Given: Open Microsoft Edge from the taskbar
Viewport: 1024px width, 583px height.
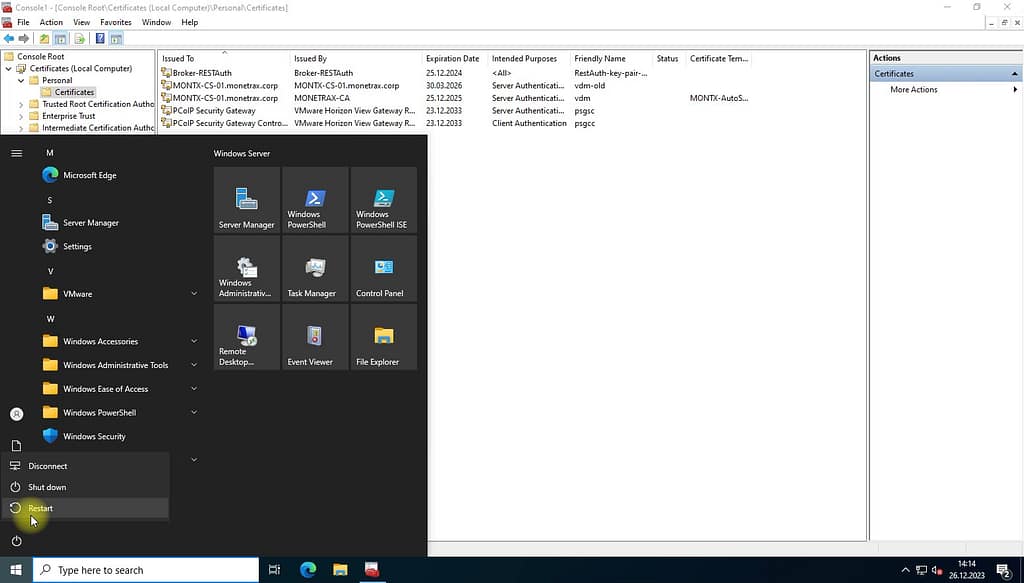Looking at the screenshot, I should [x=308, y=570].
